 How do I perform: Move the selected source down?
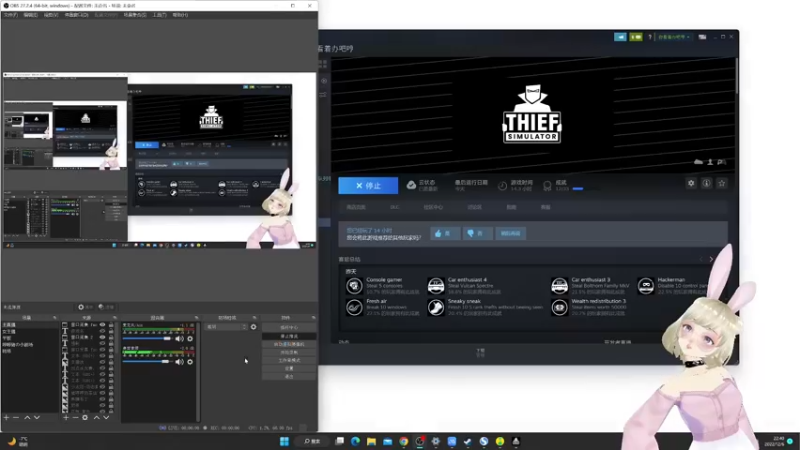click(x=106, y=417)
